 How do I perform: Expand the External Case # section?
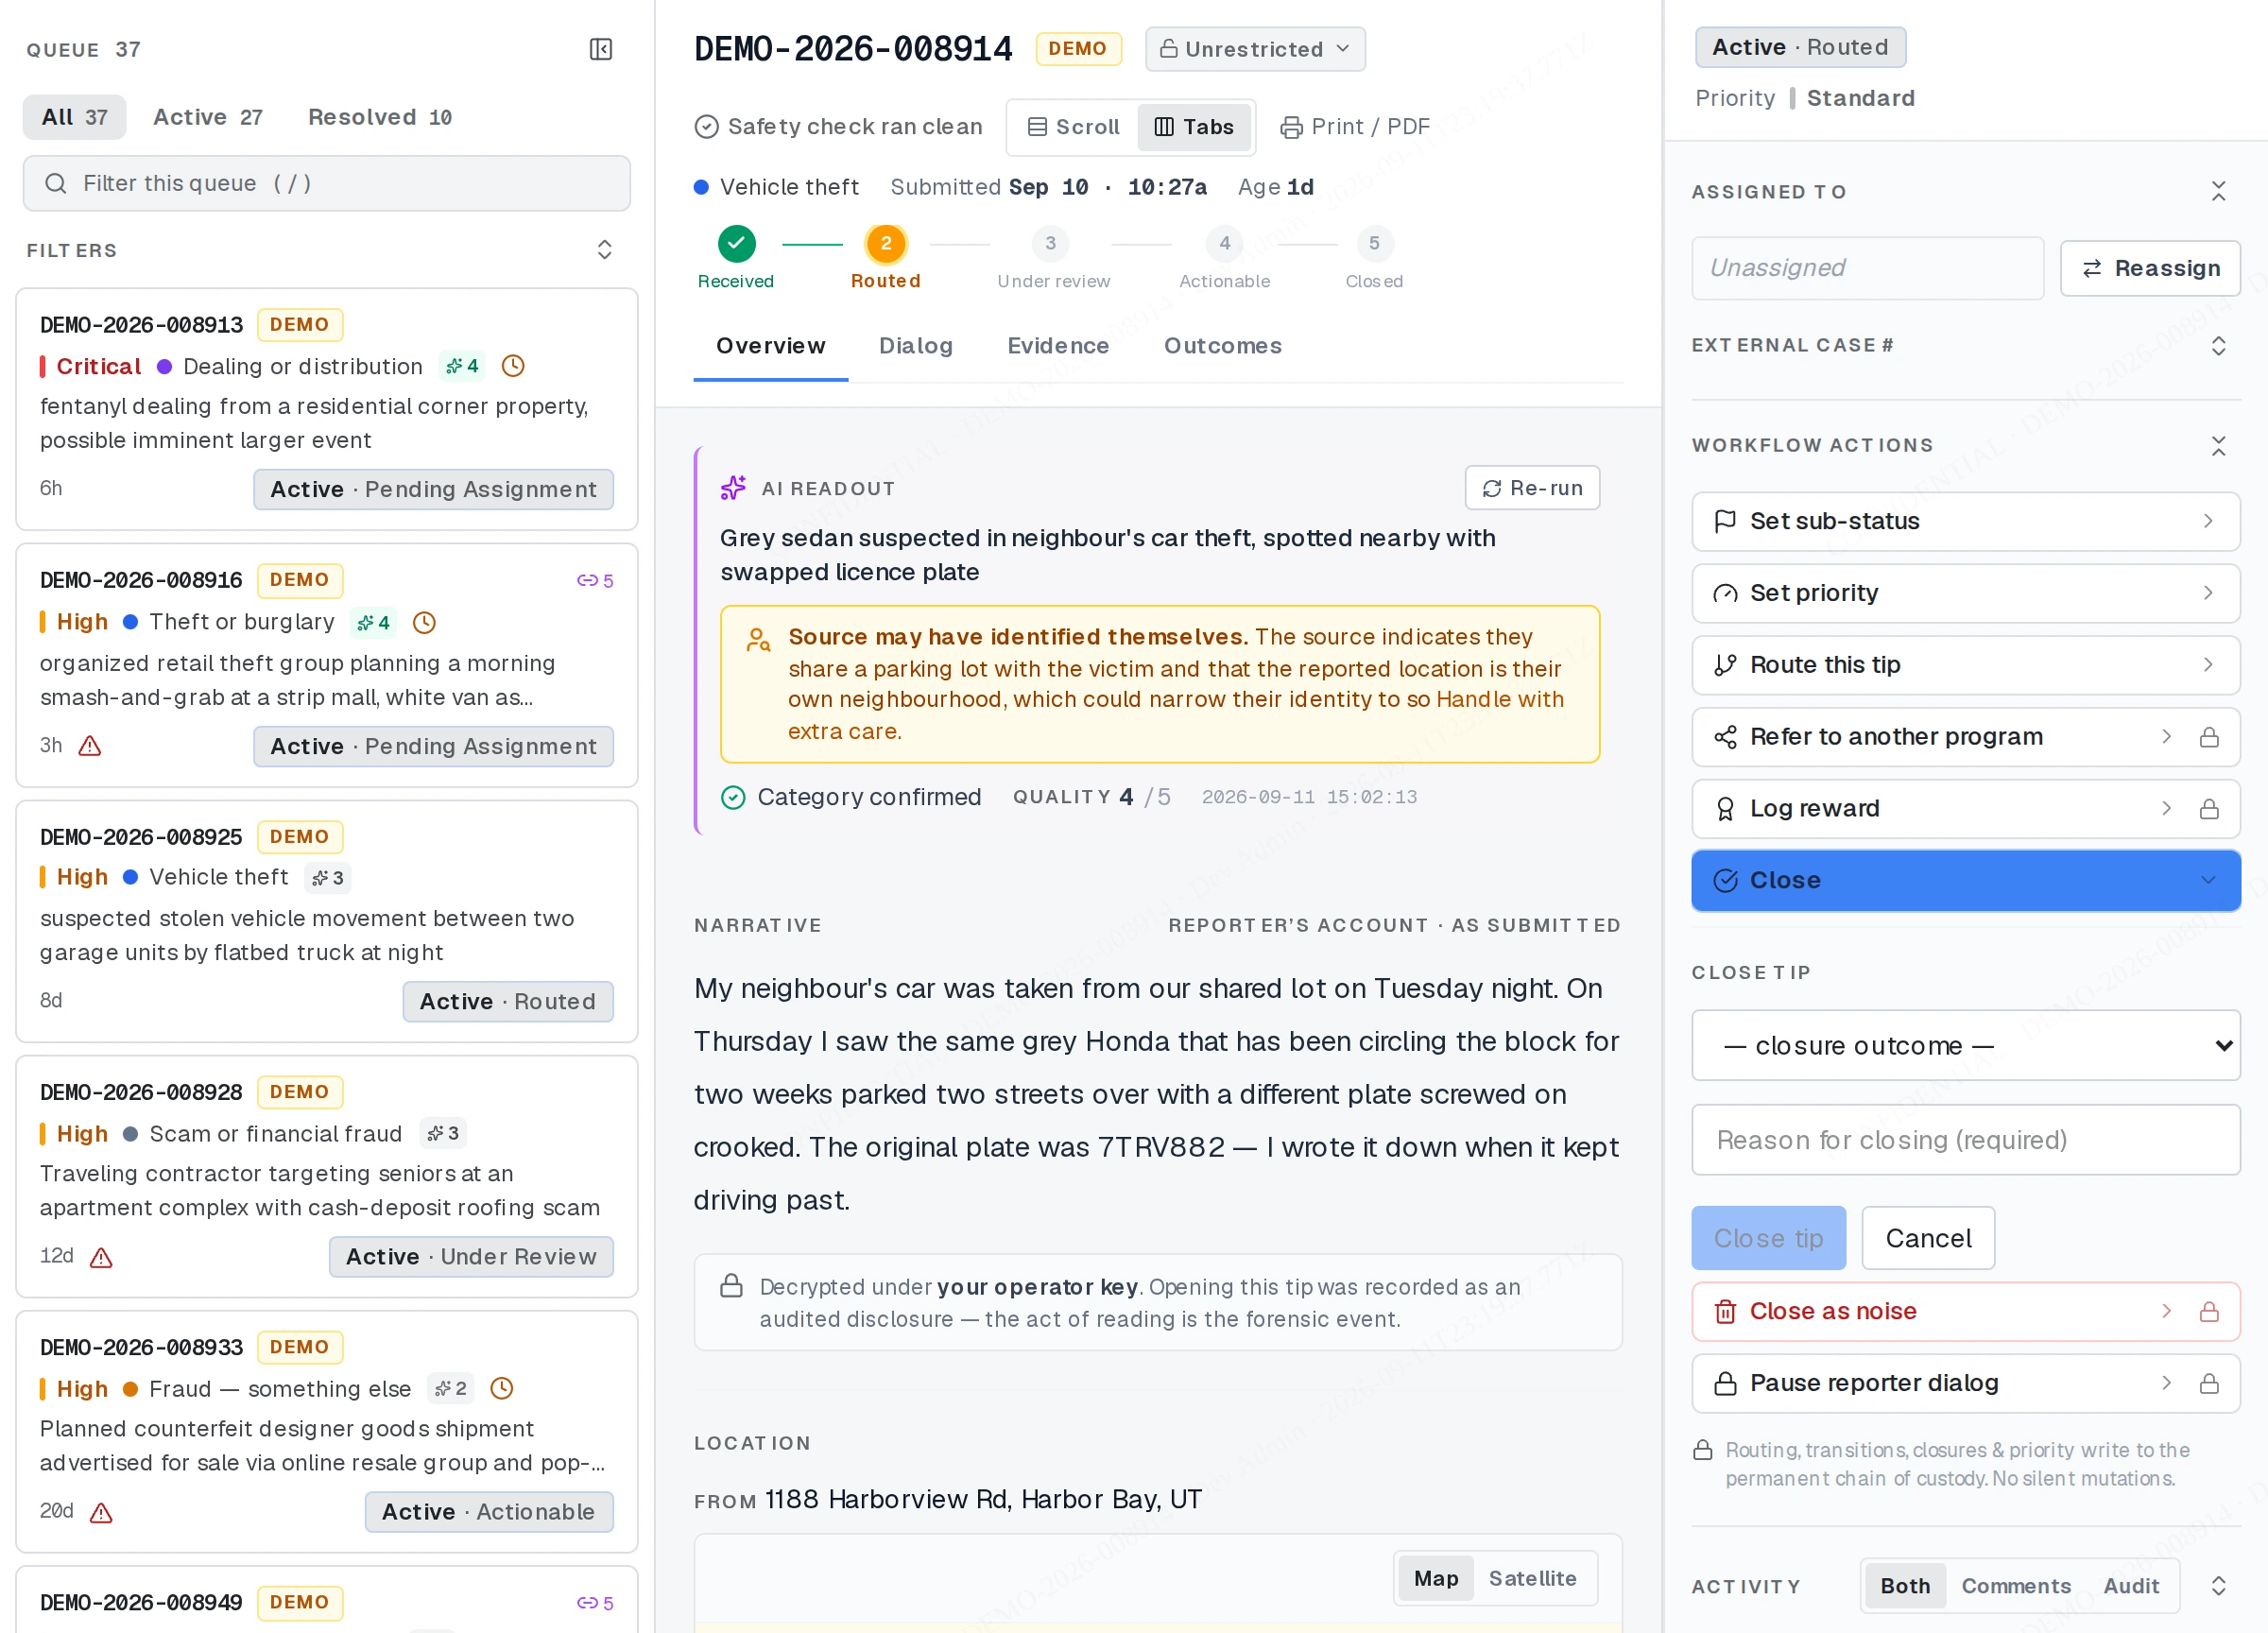(2218, 346)
